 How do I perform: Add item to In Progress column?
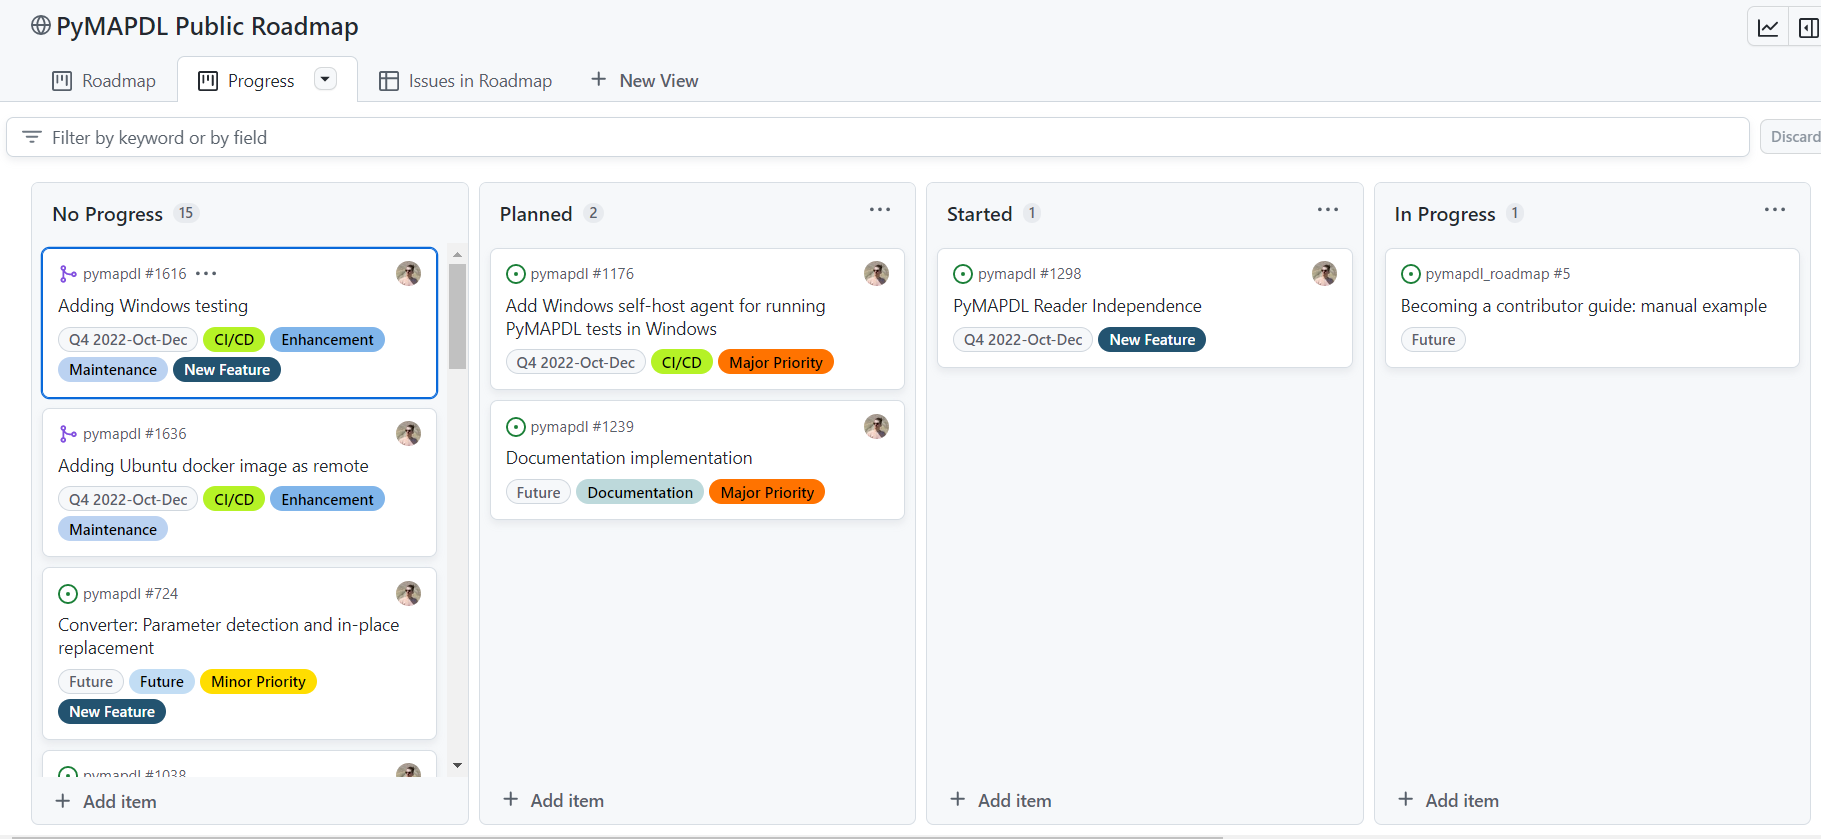pos(1449,801)
